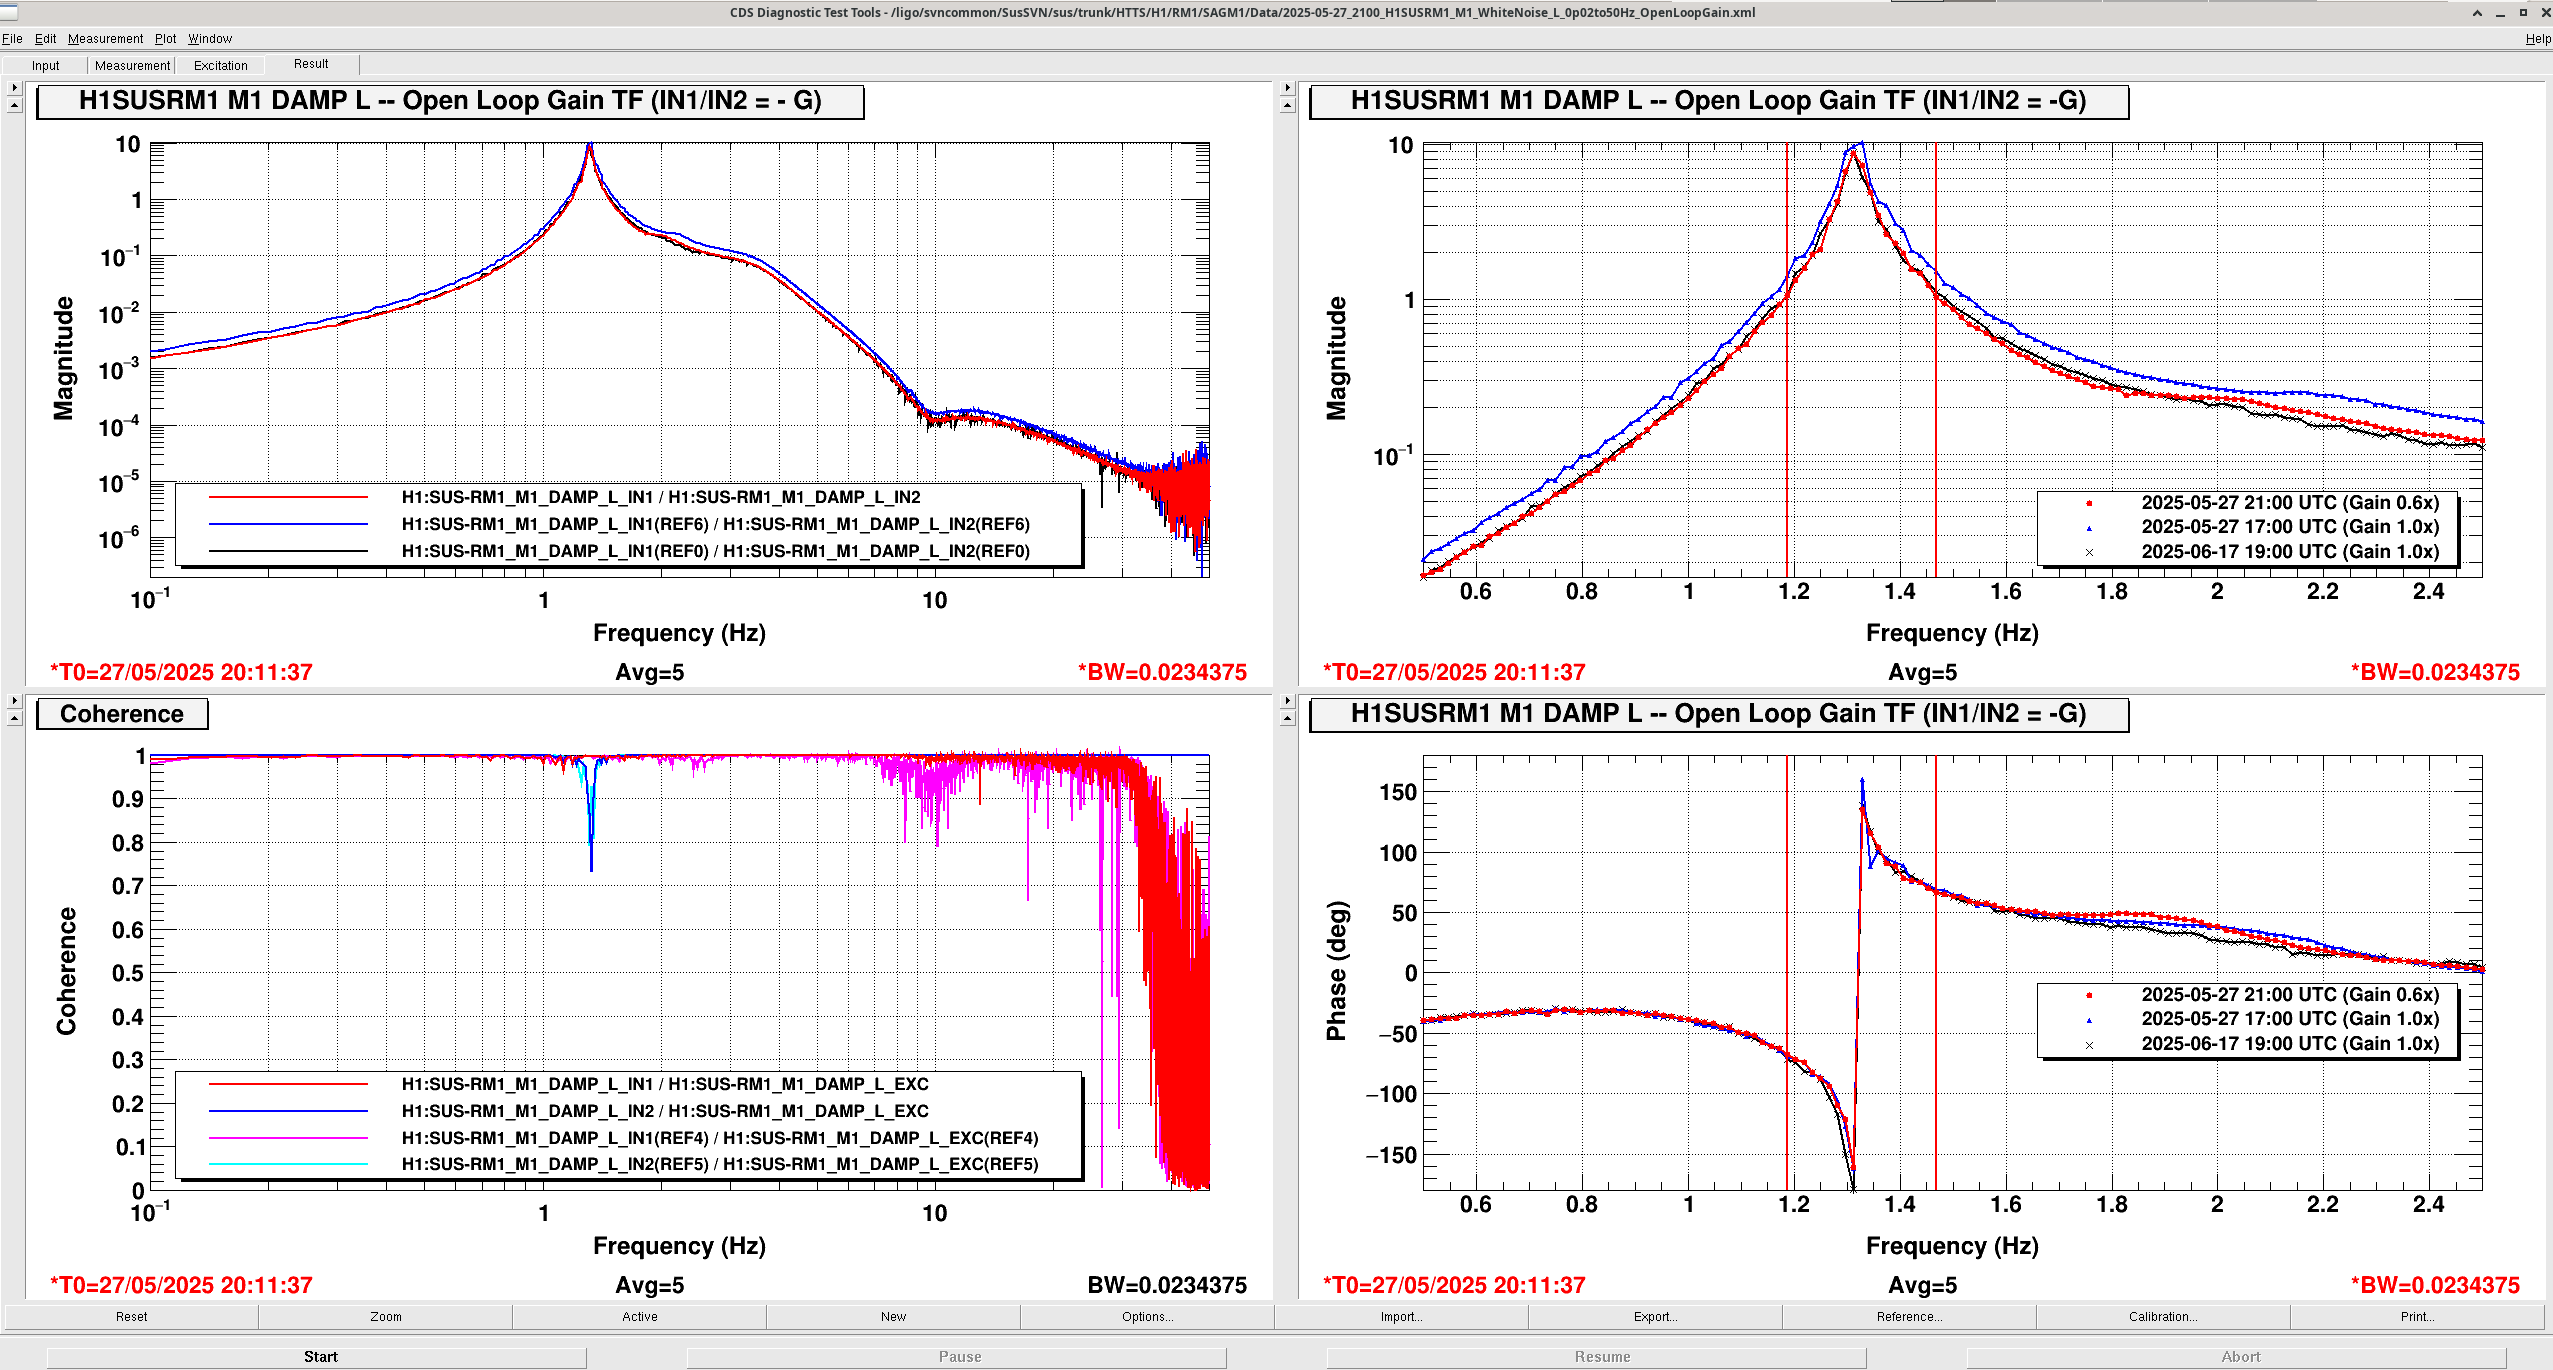Screen dimensions: 2553x1370
Task: Expand right-arrow panel of top-right magnitude plot
Action: click(1287, 88)
